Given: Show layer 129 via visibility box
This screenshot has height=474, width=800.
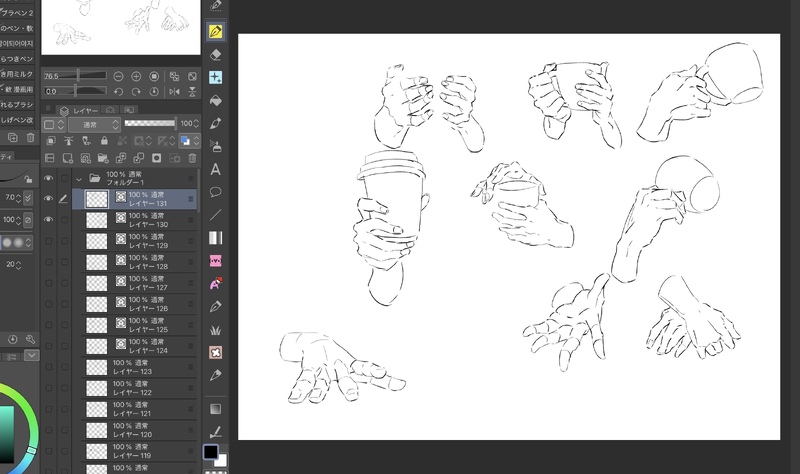Looking at the screenshot, I should [48, 241].
